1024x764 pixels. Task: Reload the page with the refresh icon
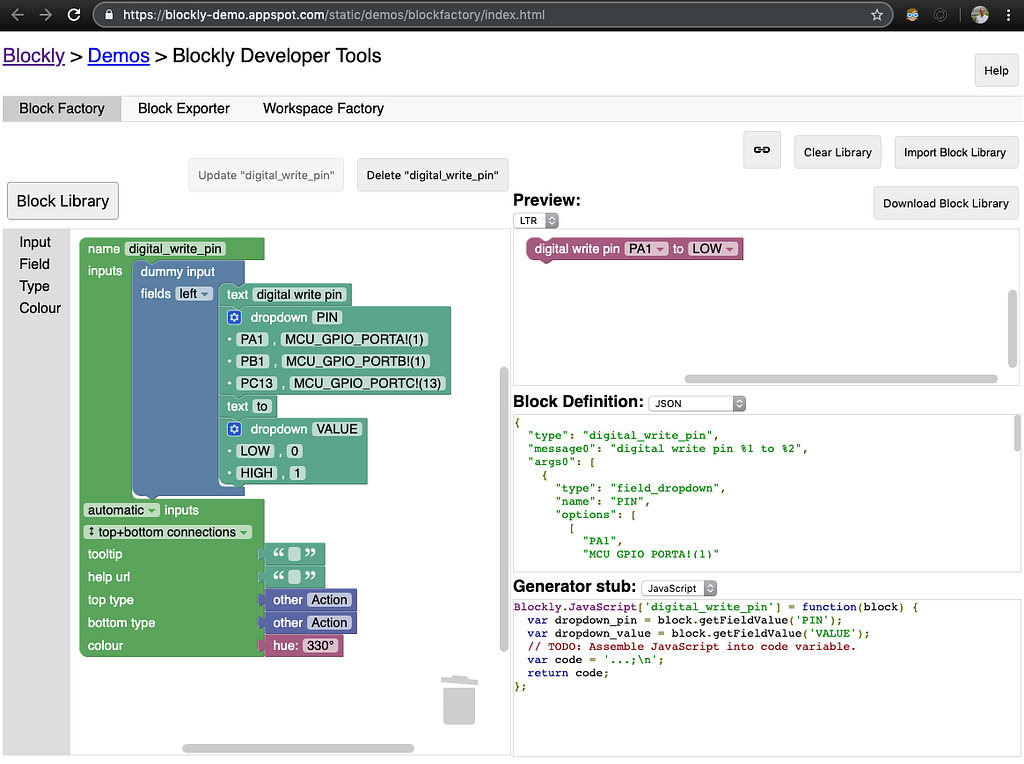[74, 14]
